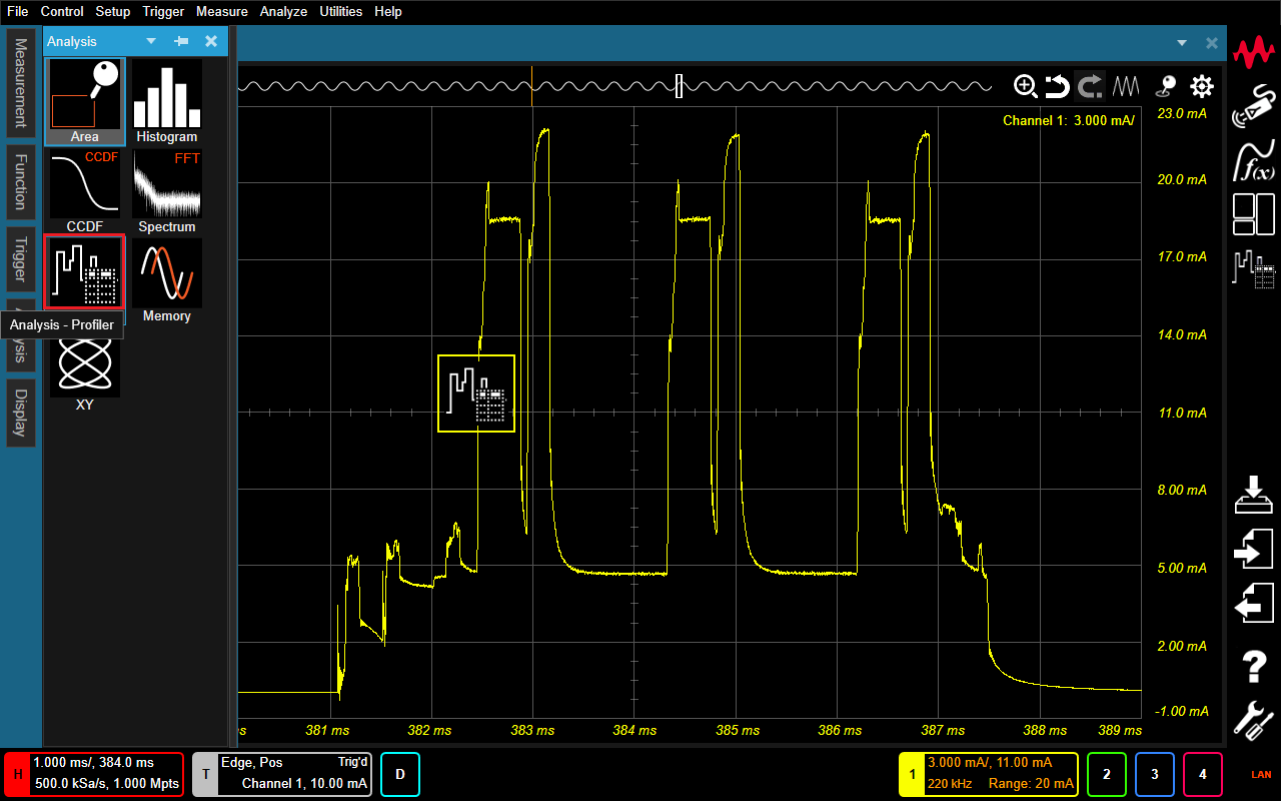1281x801 pixels.
Task: Open the Setup menu
Action: tap(113, 12)
